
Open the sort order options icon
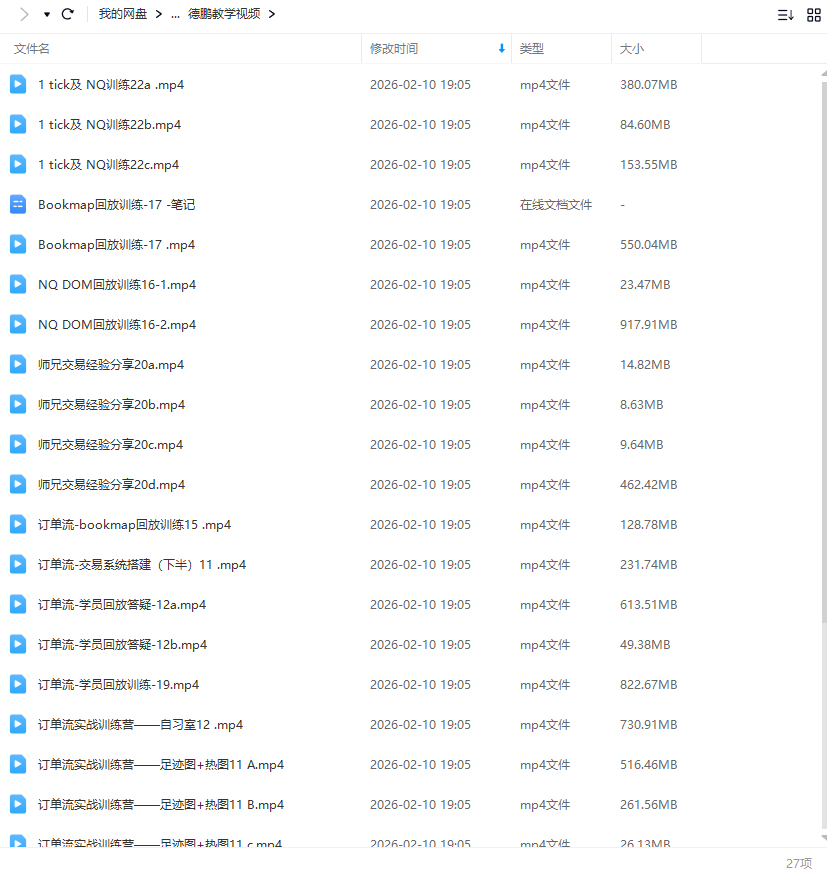tap(785, 14)
